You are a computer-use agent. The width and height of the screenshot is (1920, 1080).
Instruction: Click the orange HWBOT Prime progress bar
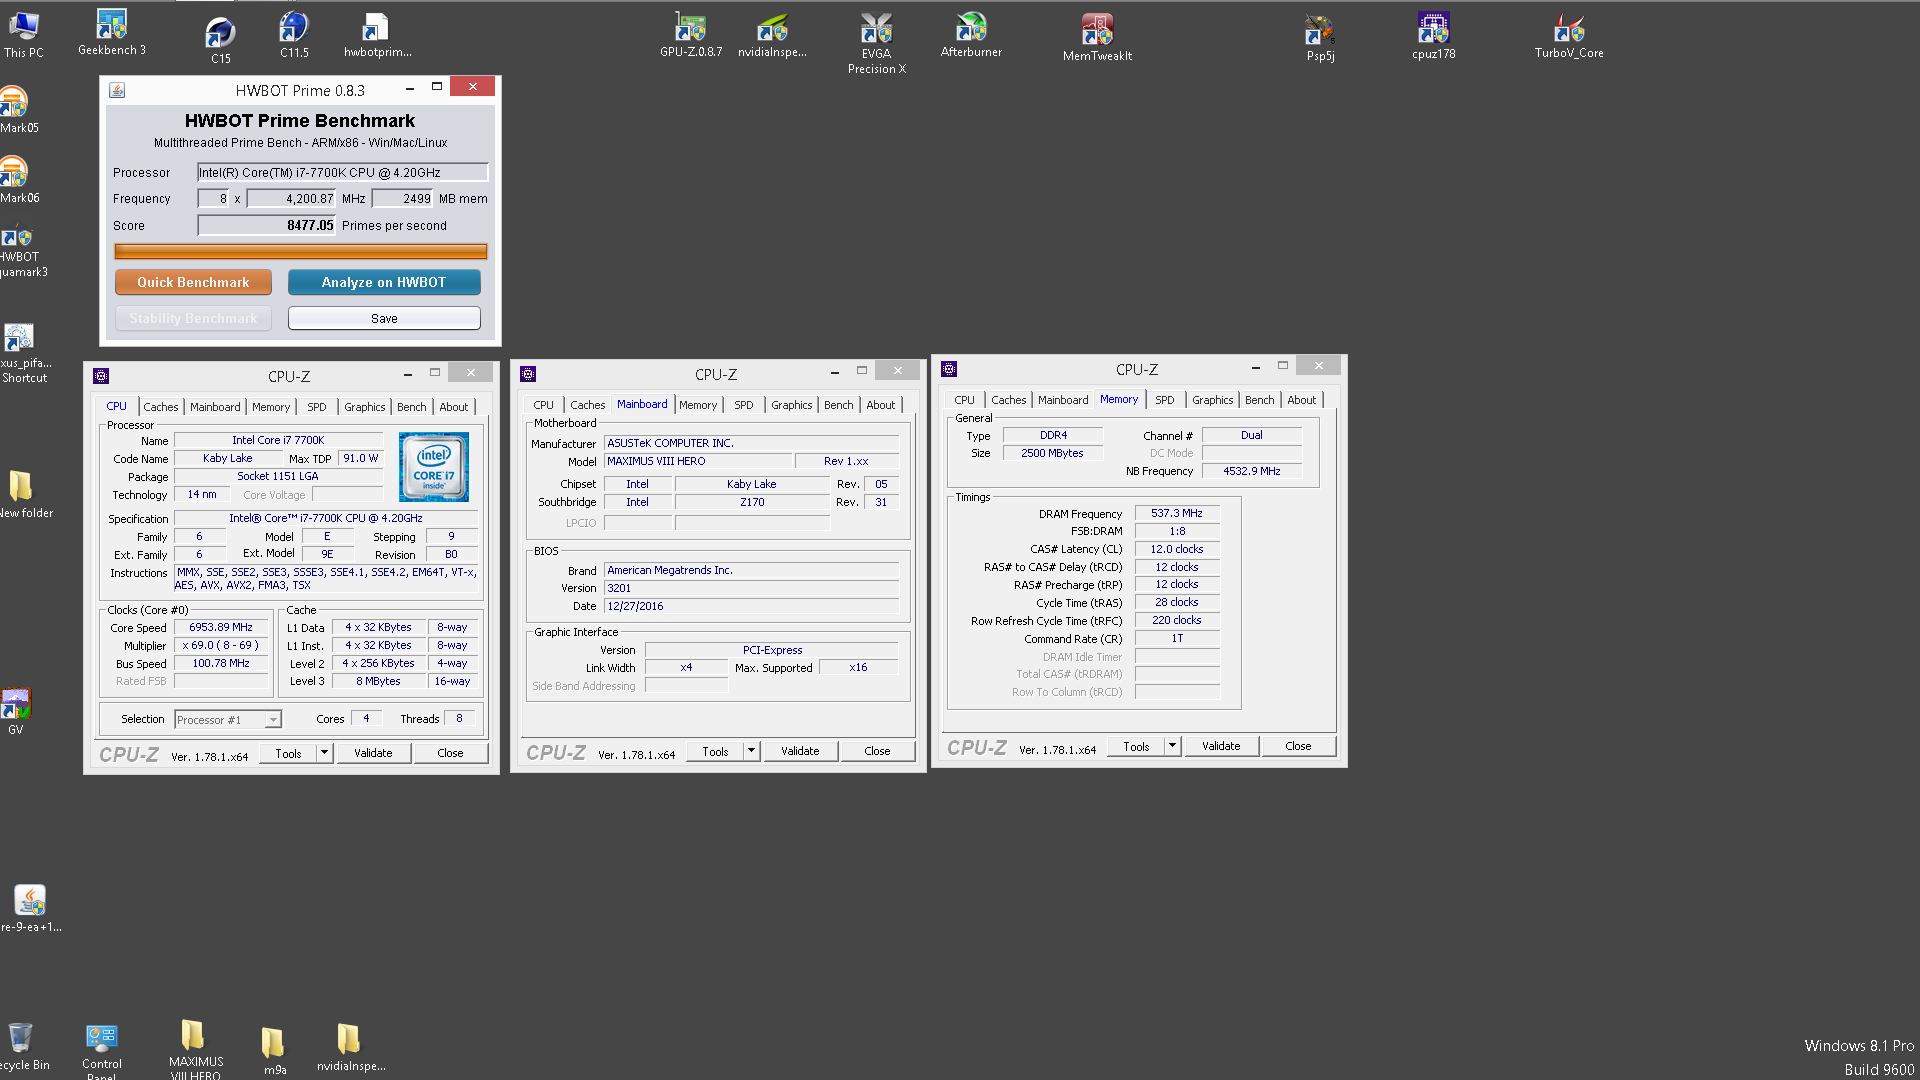click(300, 251)
